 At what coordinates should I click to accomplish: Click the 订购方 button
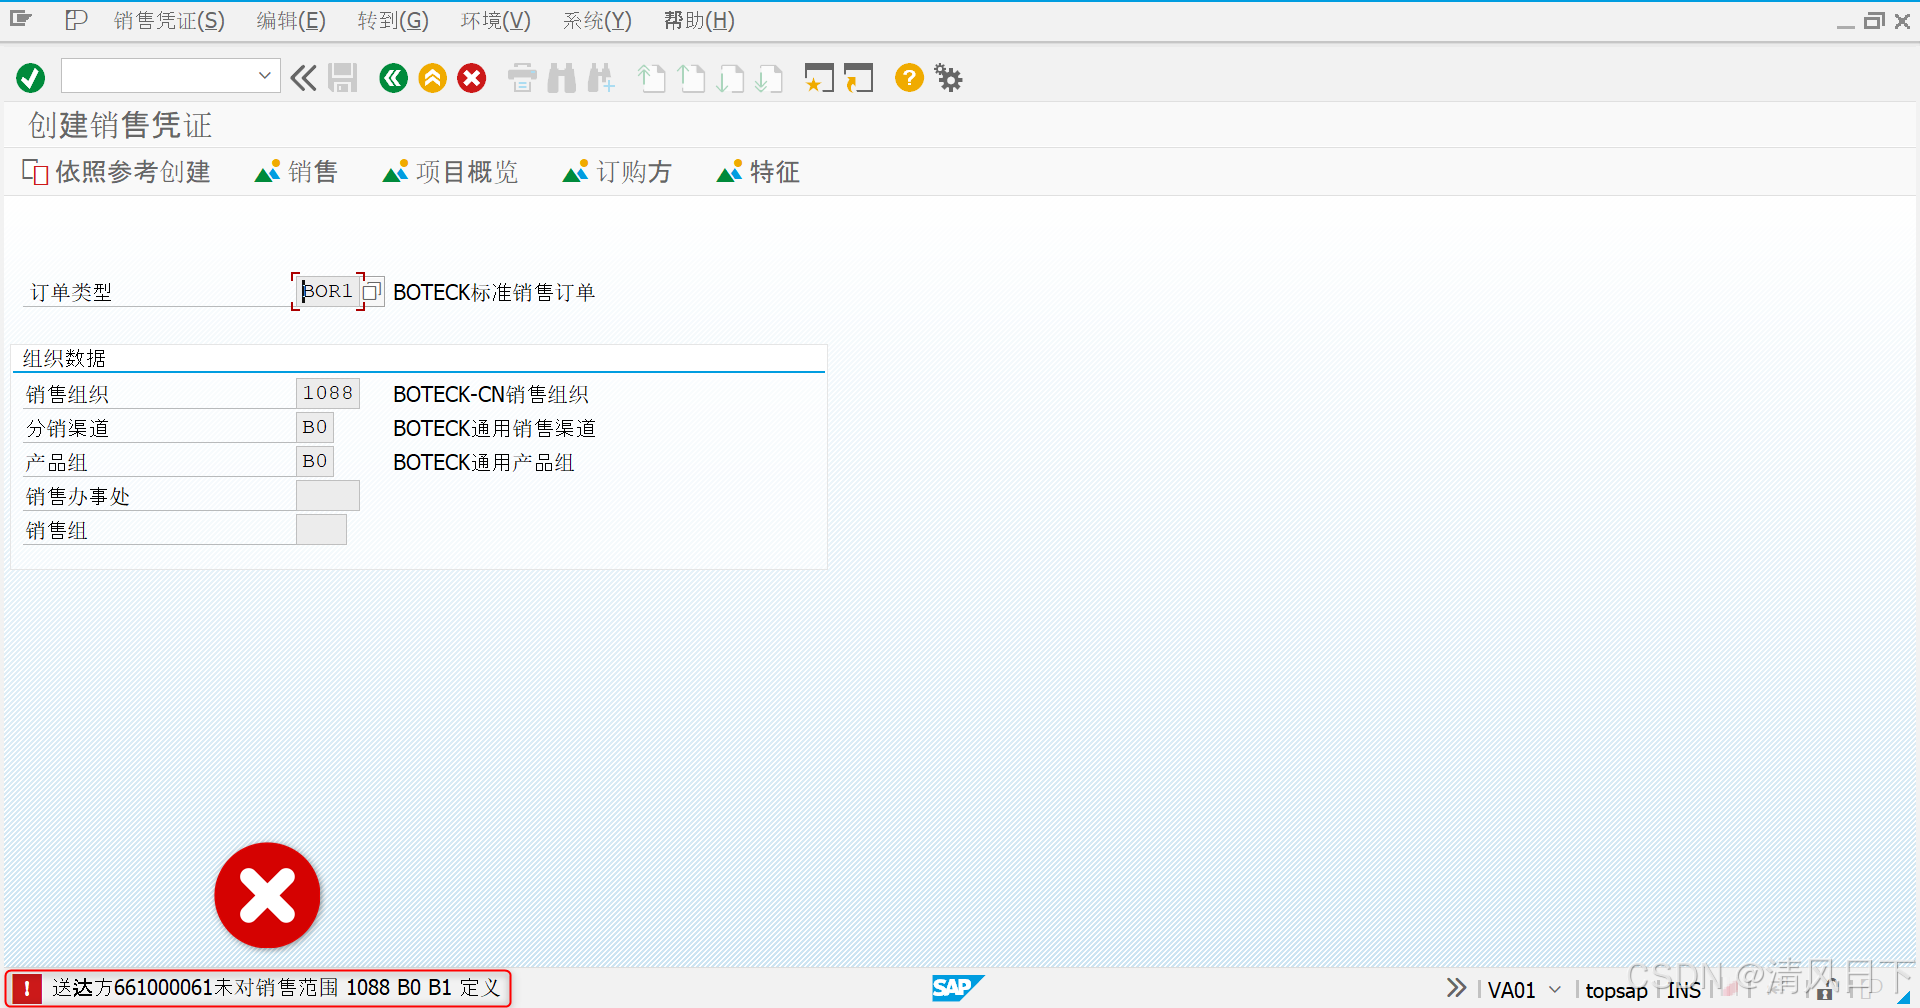[617, 172]
